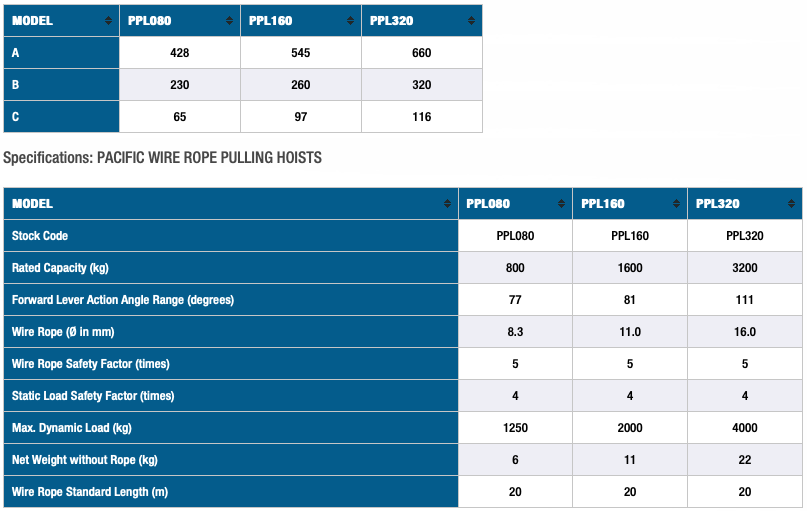This screenshot has width=807, height=511.
Task: Click sort arrows on PPL320 specifications header
Action: (x=791, y=204)
